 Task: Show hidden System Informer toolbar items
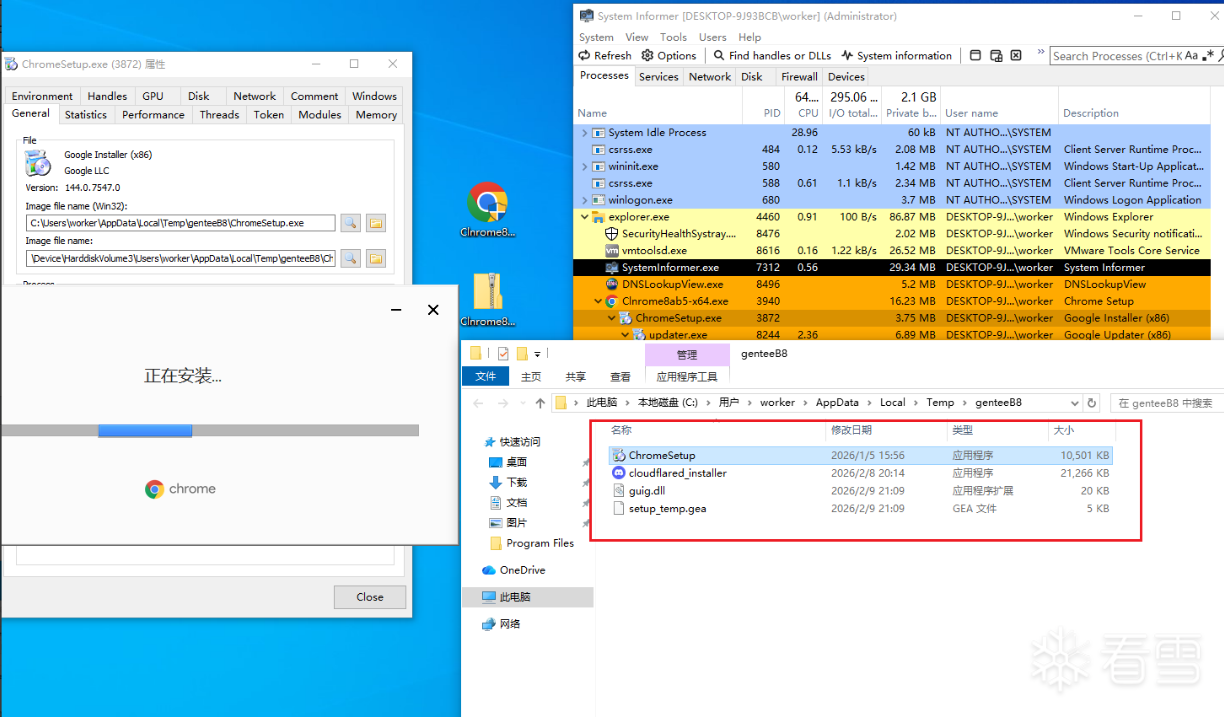(x=1040, y=52)
